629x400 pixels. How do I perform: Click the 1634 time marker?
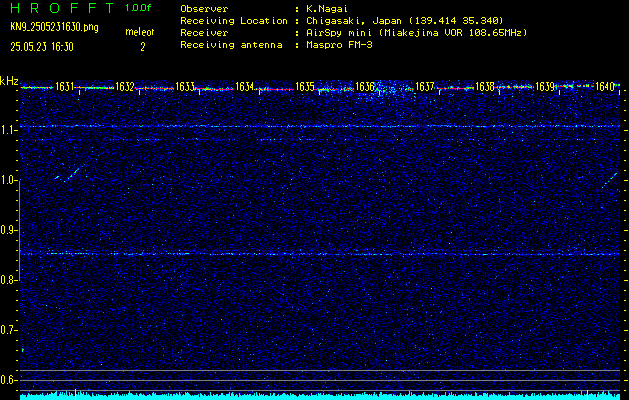[244, 87]
